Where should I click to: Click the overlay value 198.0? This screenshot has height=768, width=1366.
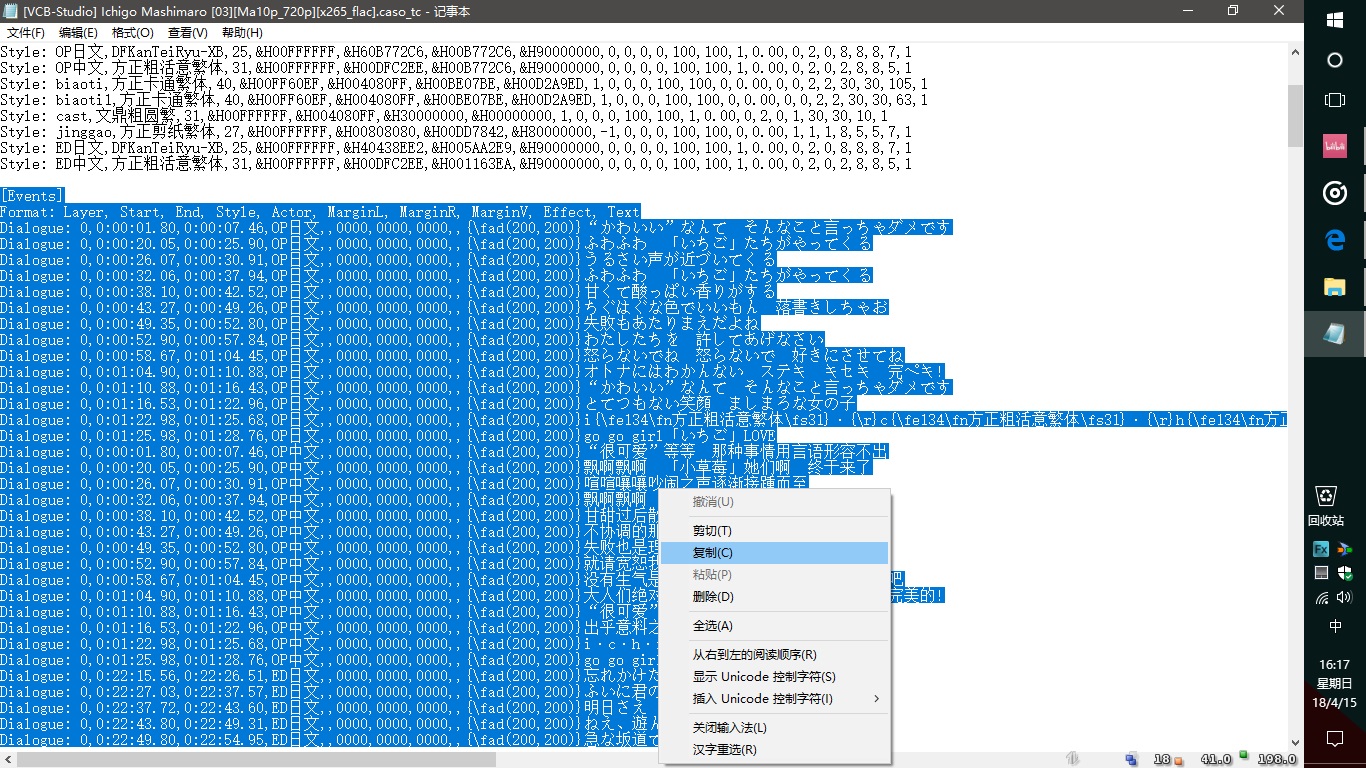[1276, 759]
